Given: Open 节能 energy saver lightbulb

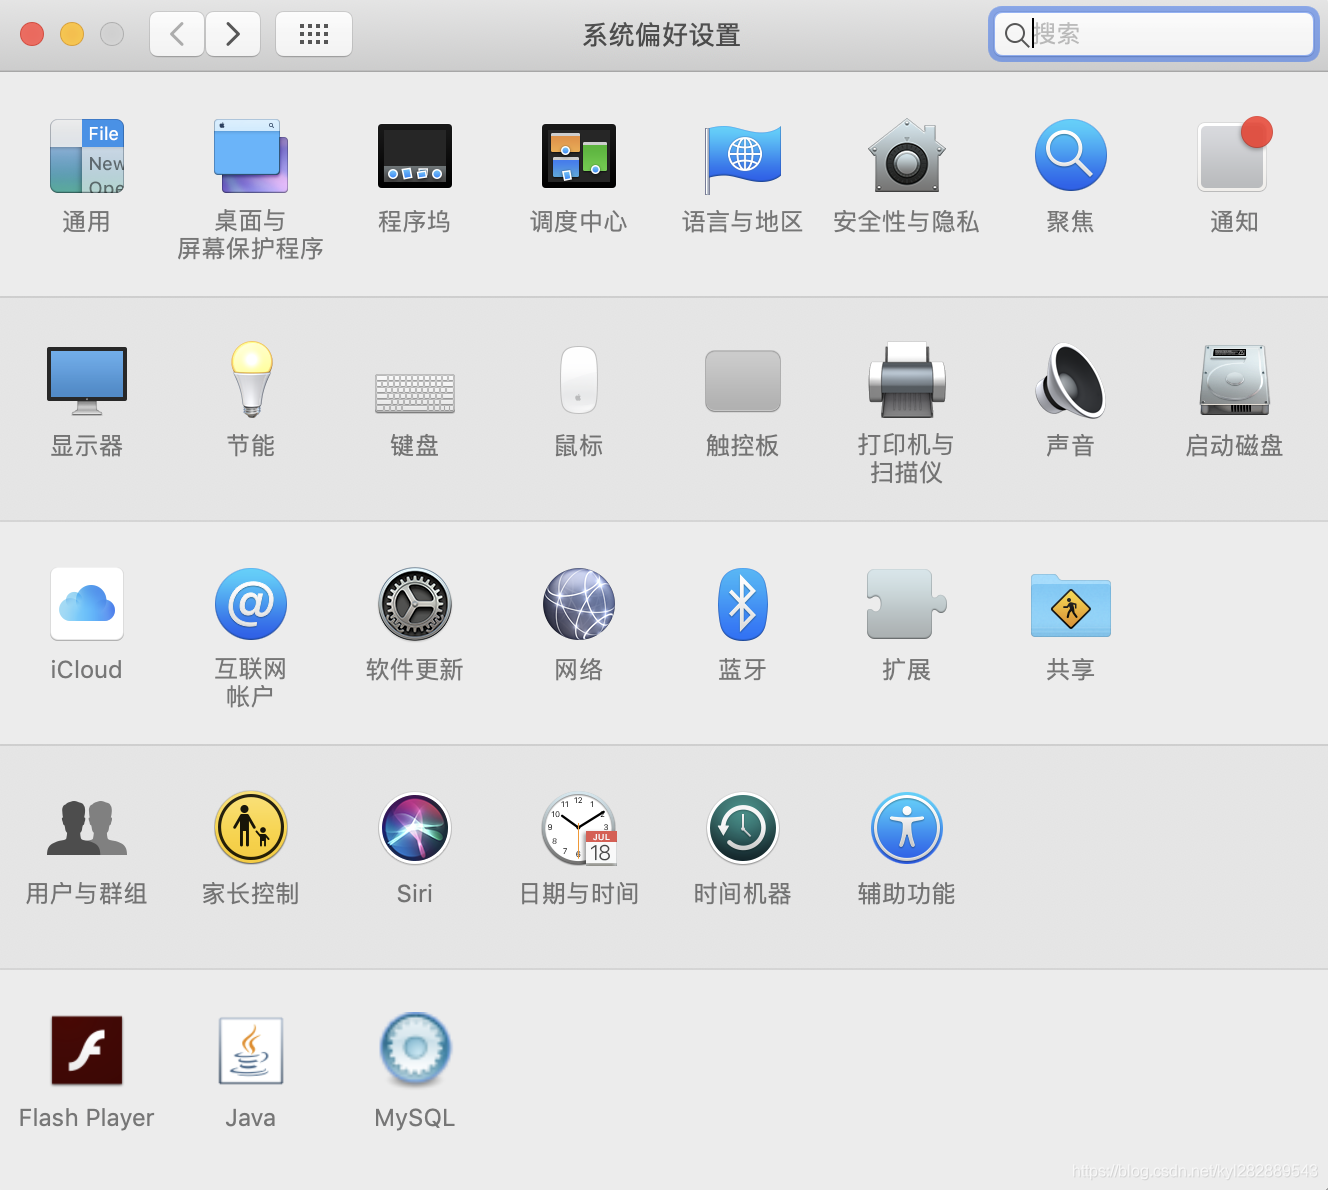Looking at the screenshot, I should (x=251, y=379).
